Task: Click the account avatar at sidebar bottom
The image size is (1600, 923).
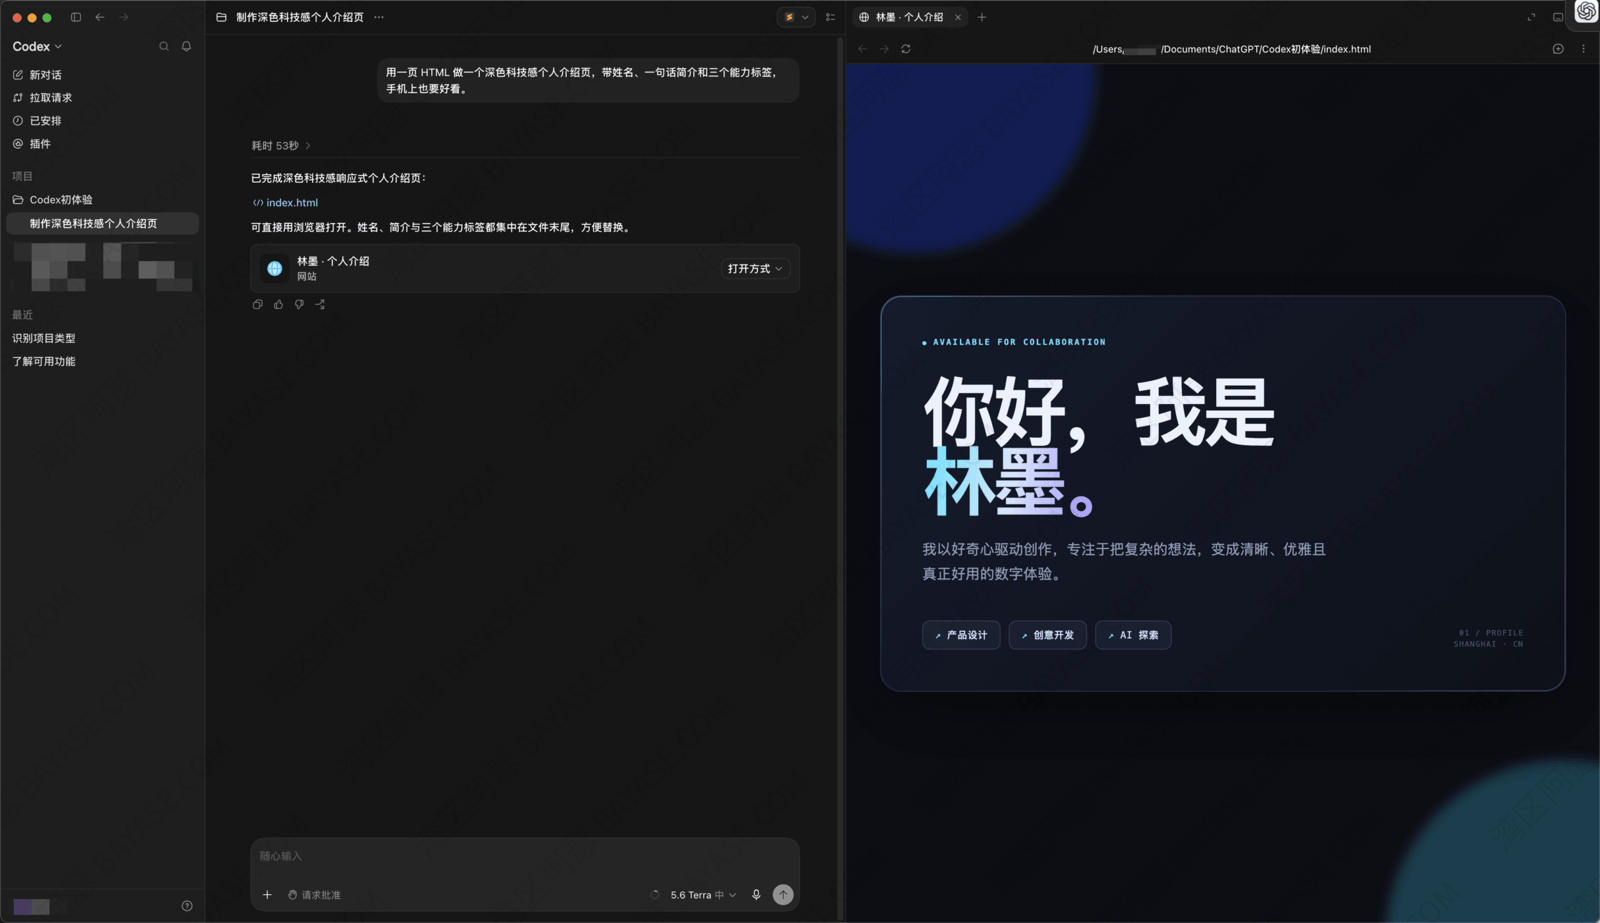Action: pyautogui.click(x=31, y=906)
